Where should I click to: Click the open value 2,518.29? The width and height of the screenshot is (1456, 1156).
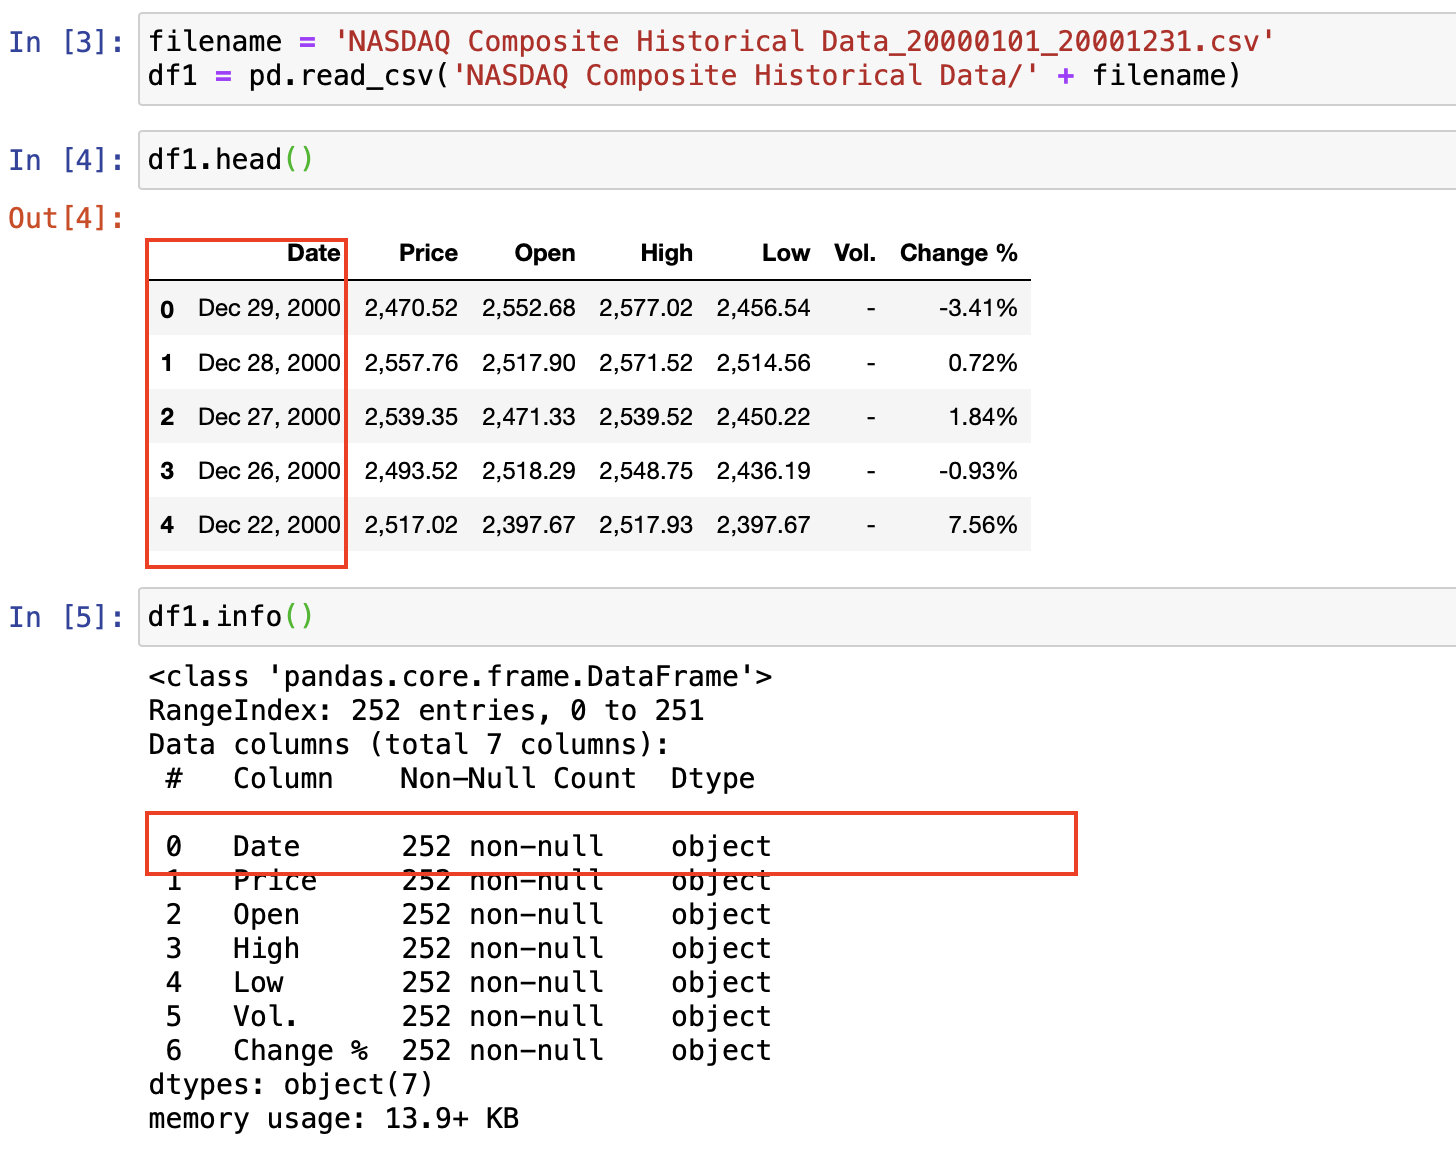coord(529,470)
